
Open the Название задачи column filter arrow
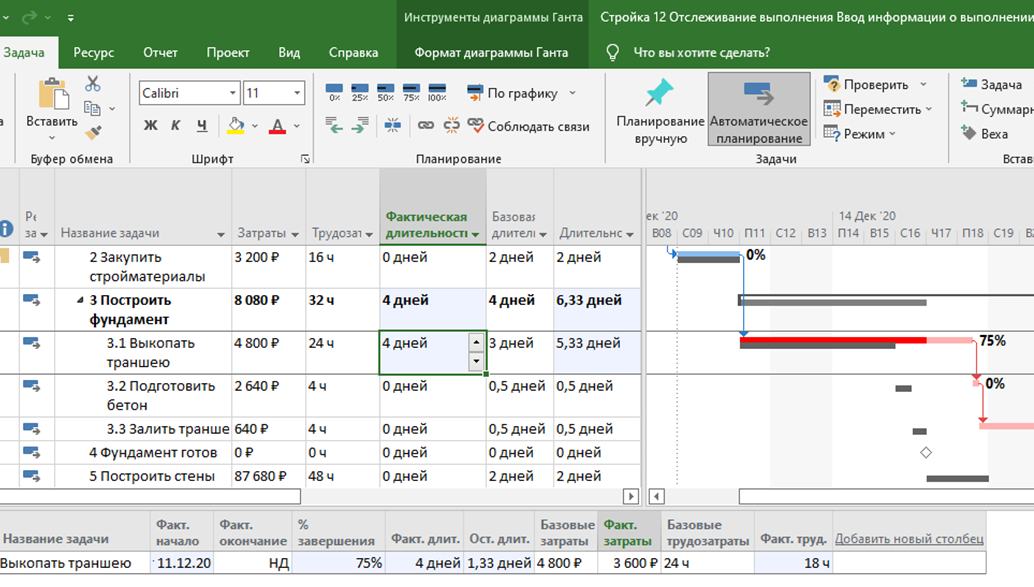click(x=220, y=234)
